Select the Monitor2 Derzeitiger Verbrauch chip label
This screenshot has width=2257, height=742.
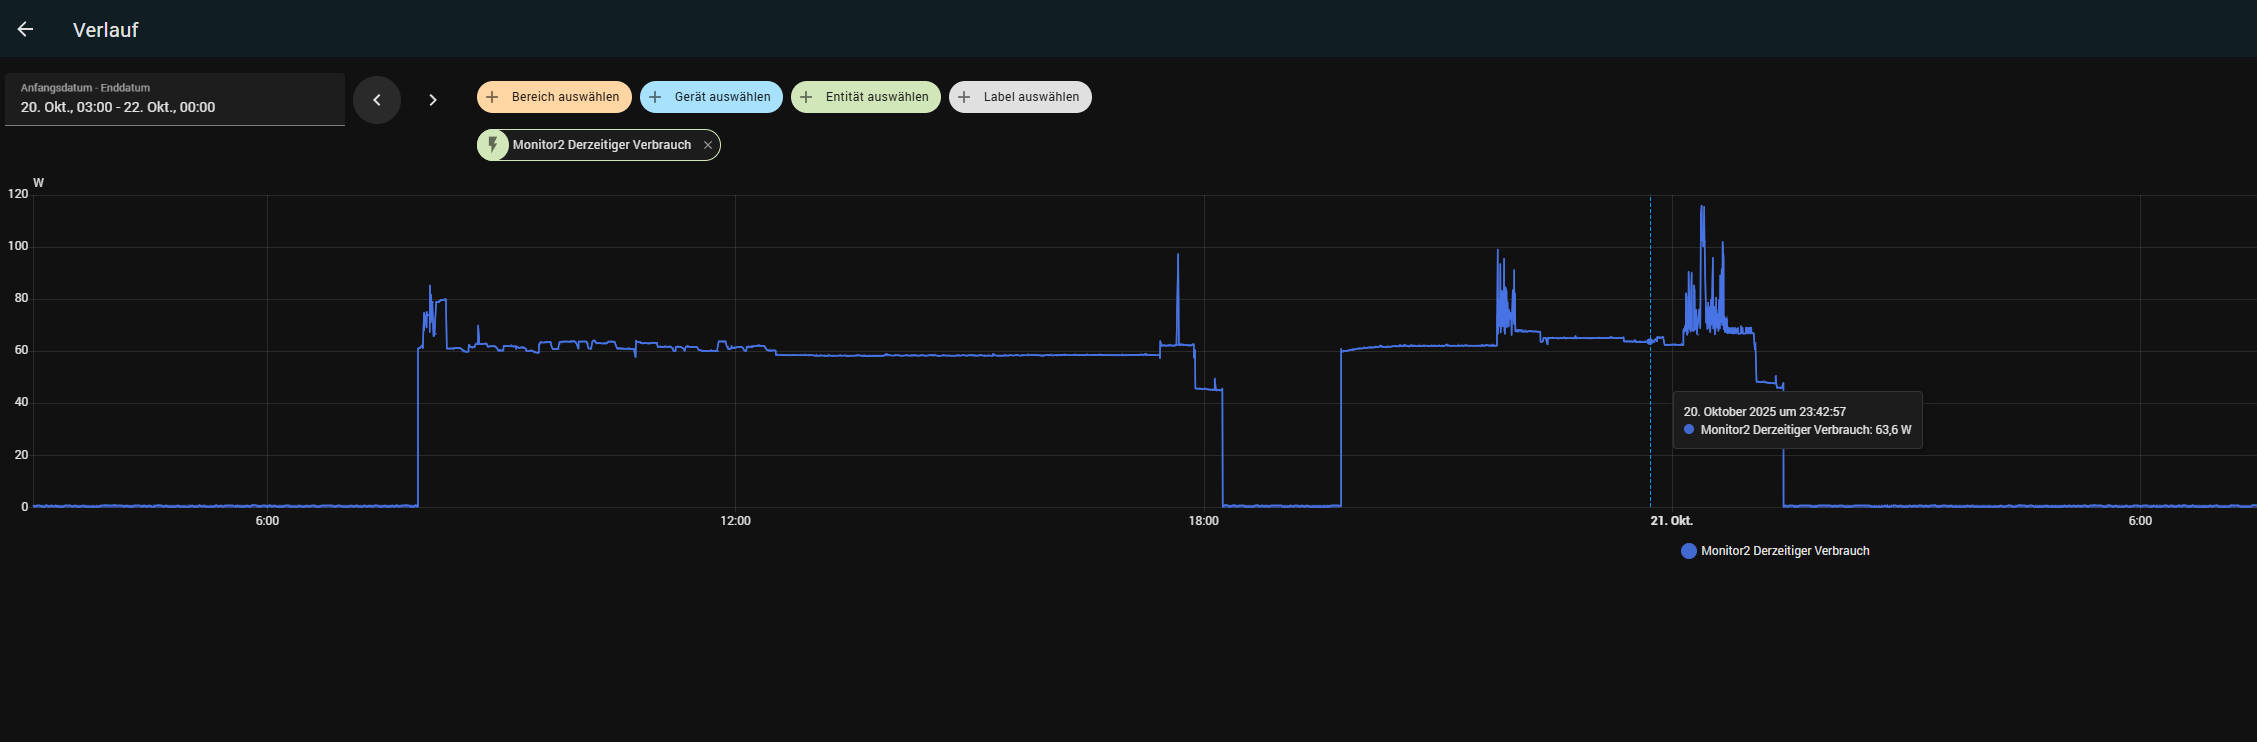(x=602, y=145)
